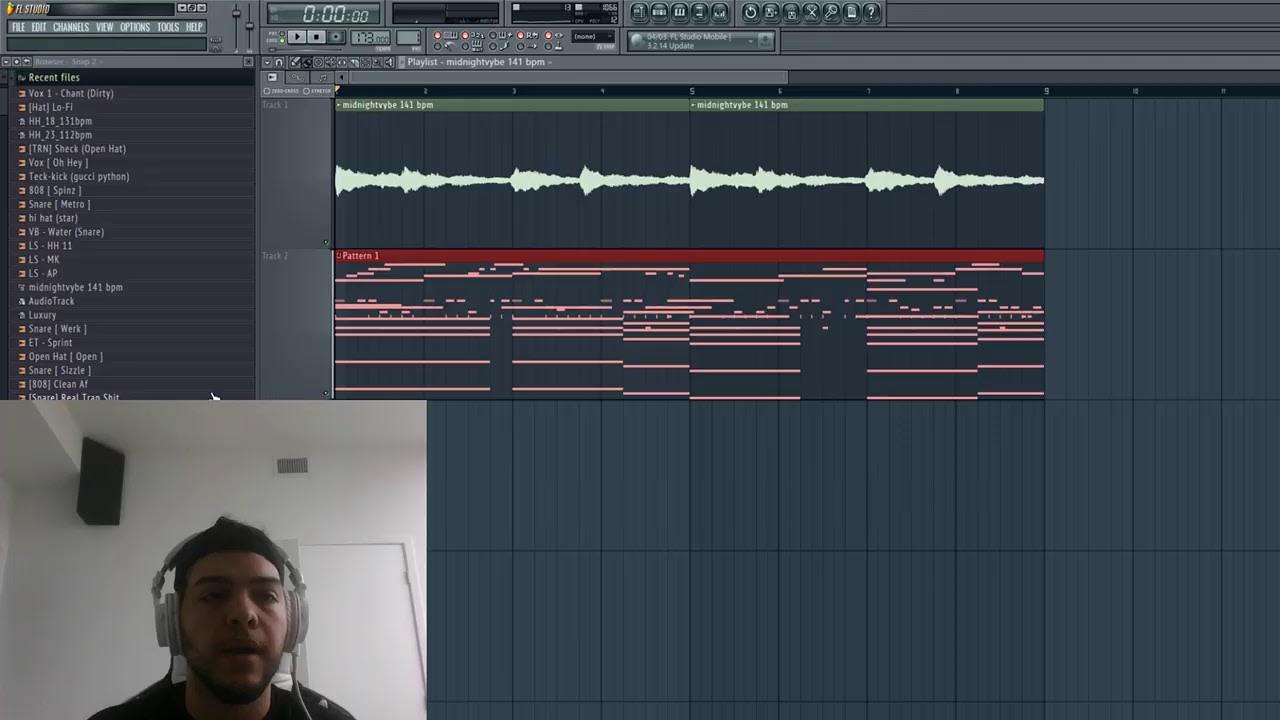The width and height of the screenshot is (1280, 720).
Task: Collapse the Recent files folder
Action: tap(54, 77)
